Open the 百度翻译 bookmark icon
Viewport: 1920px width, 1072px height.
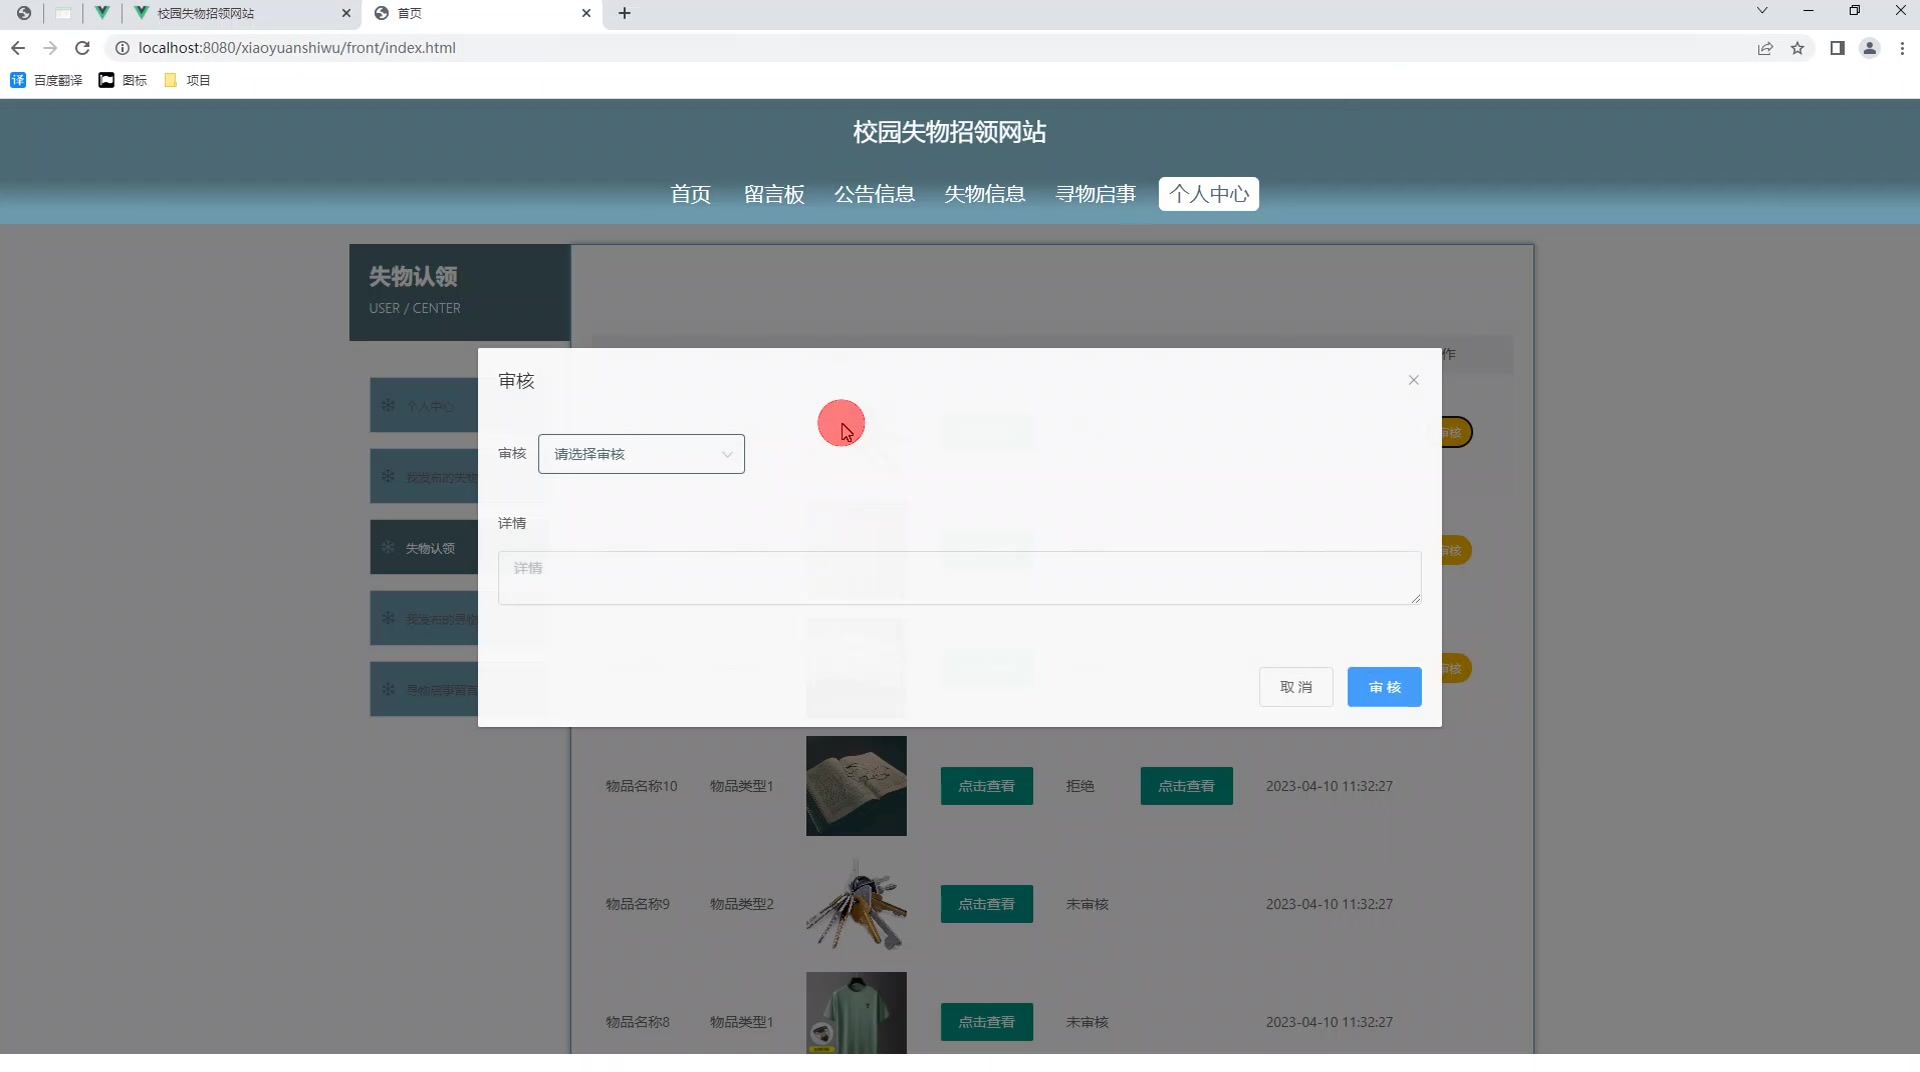tap(17, 79)
